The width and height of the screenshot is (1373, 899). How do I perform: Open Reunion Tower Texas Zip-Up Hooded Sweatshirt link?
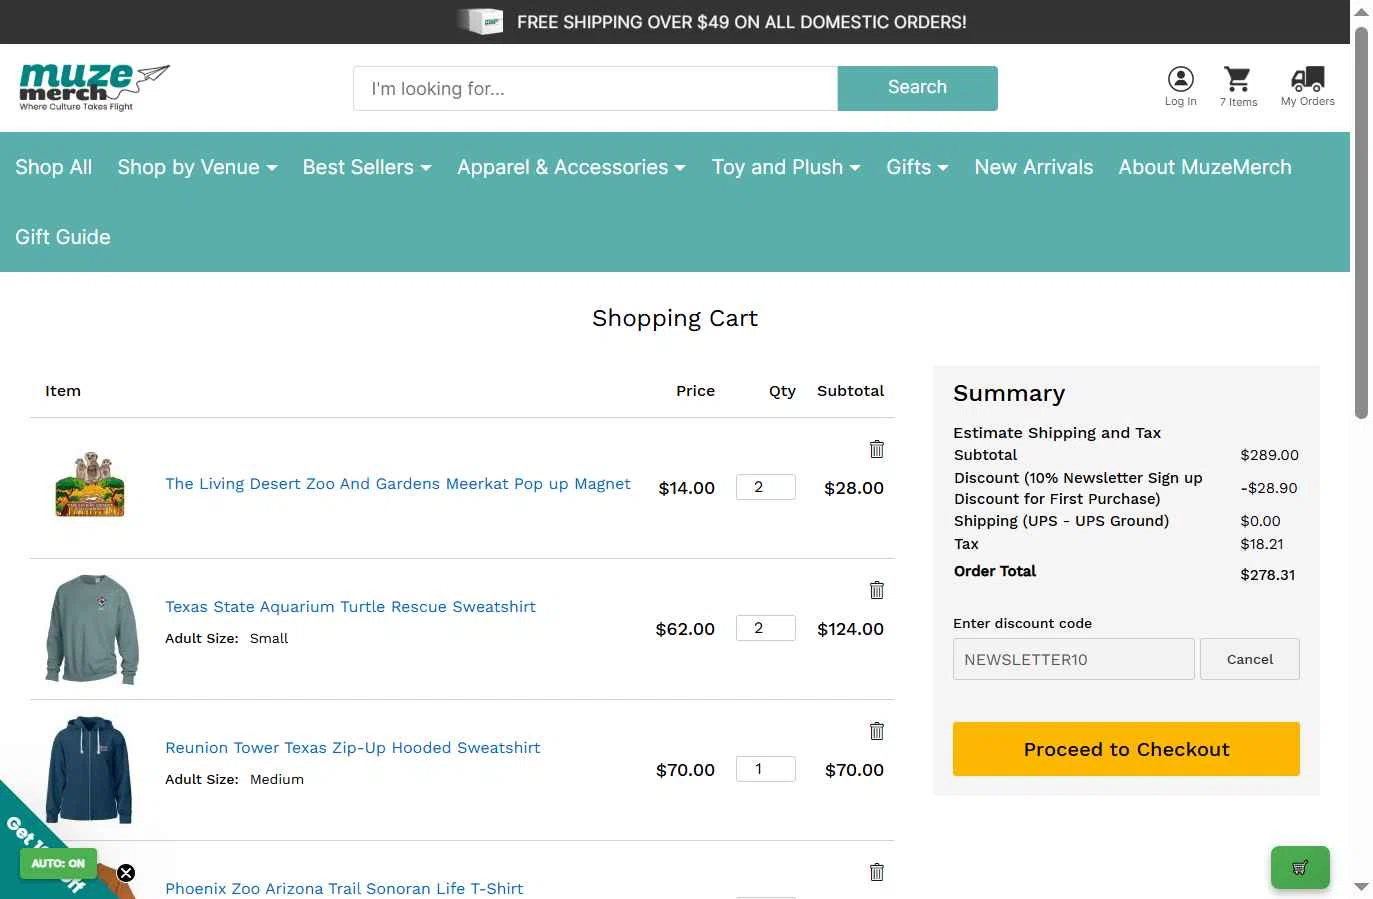point(352,748)
